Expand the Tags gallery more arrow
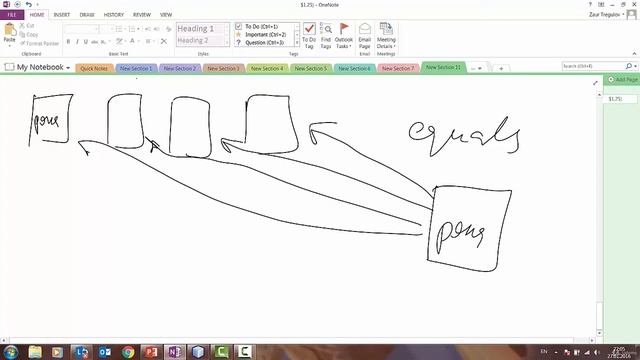 tap(297, 43)
